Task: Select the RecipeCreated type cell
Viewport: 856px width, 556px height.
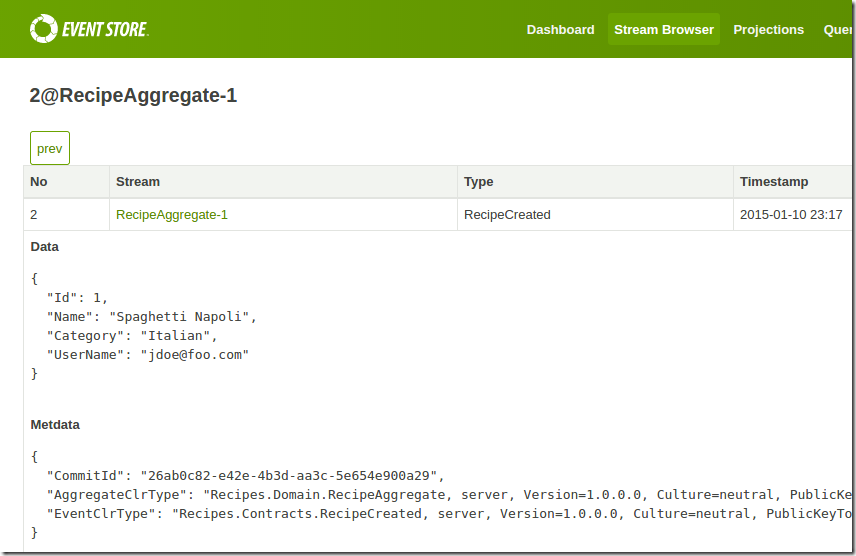Action: click(x=595, y=215)
